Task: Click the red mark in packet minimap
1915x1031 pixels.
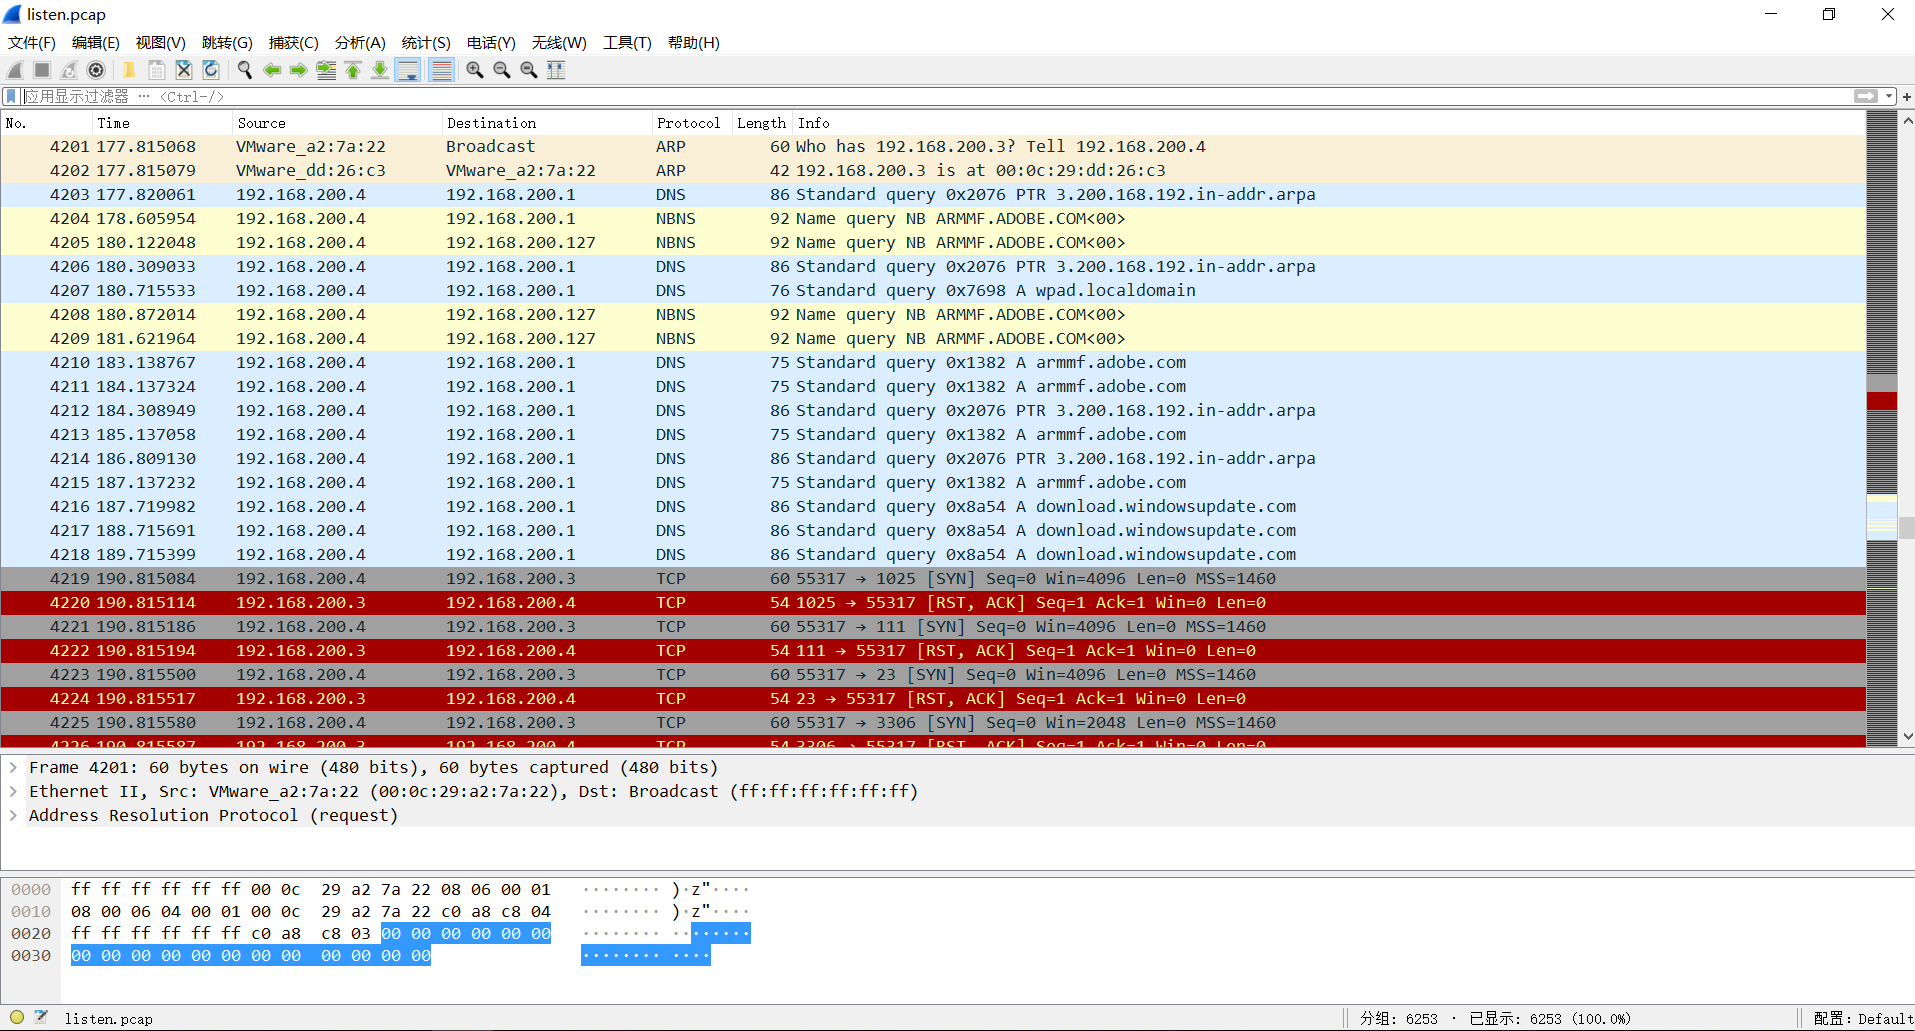Action: click(1882, 400)
